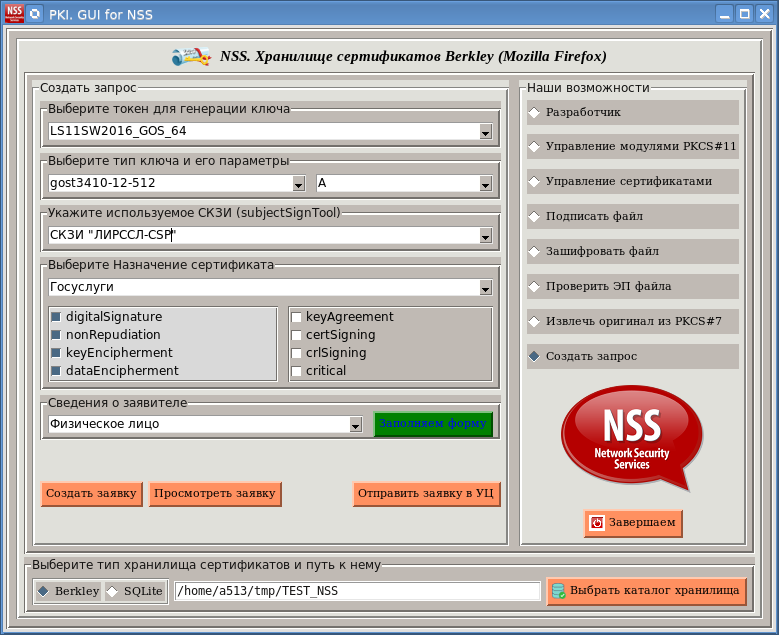This screenshot has height=635, width=779.
Task: Click the power icon on the Завершаем button
Action: (x=597, y=523)
